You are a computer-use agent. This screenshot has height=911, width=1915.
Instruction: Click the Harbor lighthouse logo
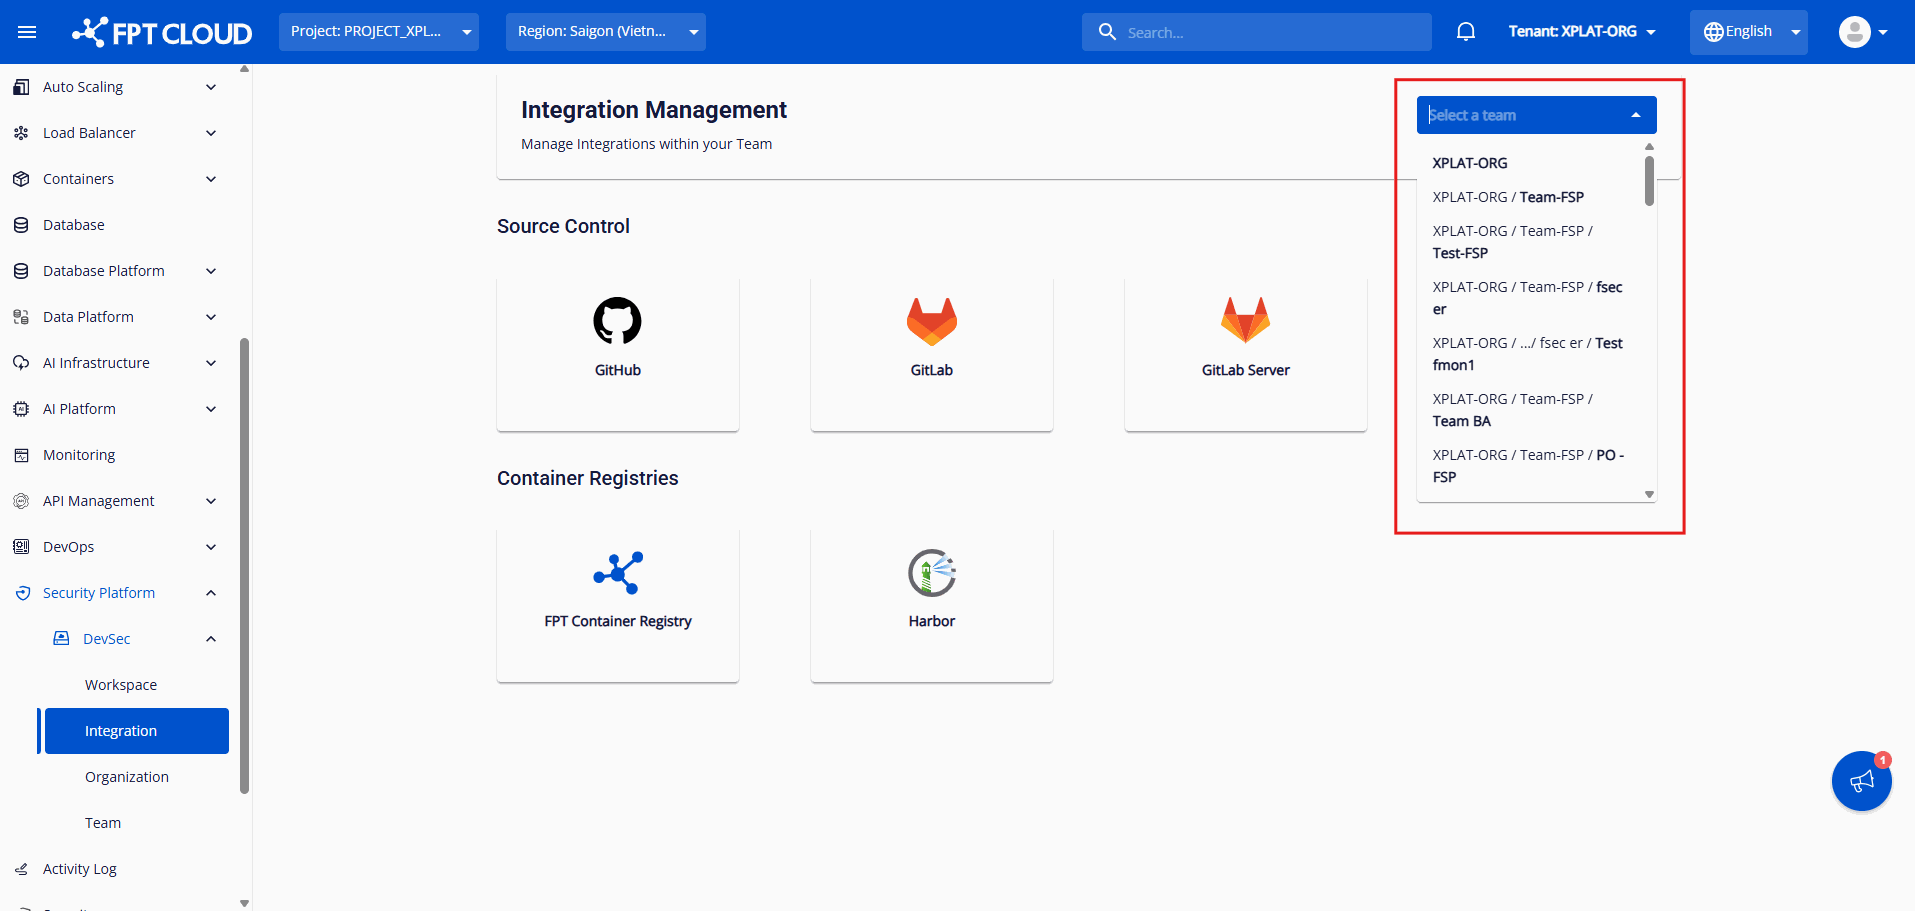[x=932, y=573]
